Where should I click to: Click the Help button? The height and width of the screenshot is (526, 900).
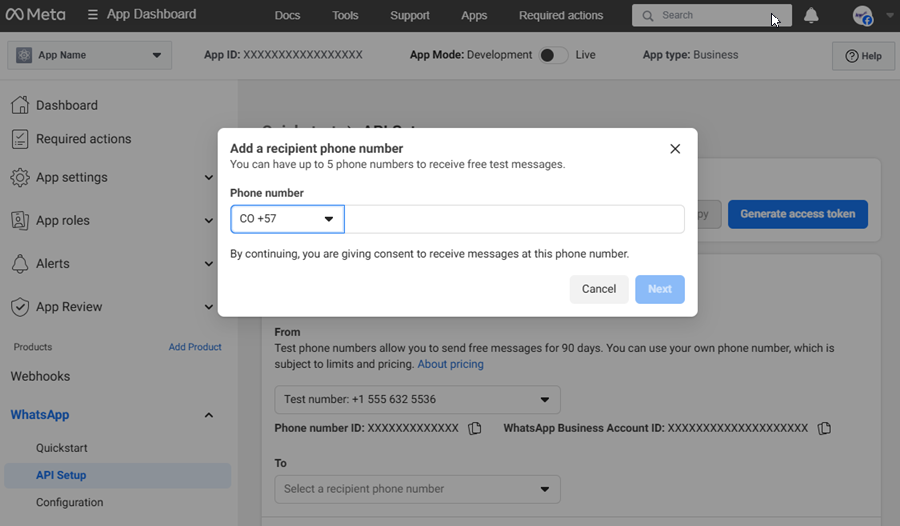[863, 56]
